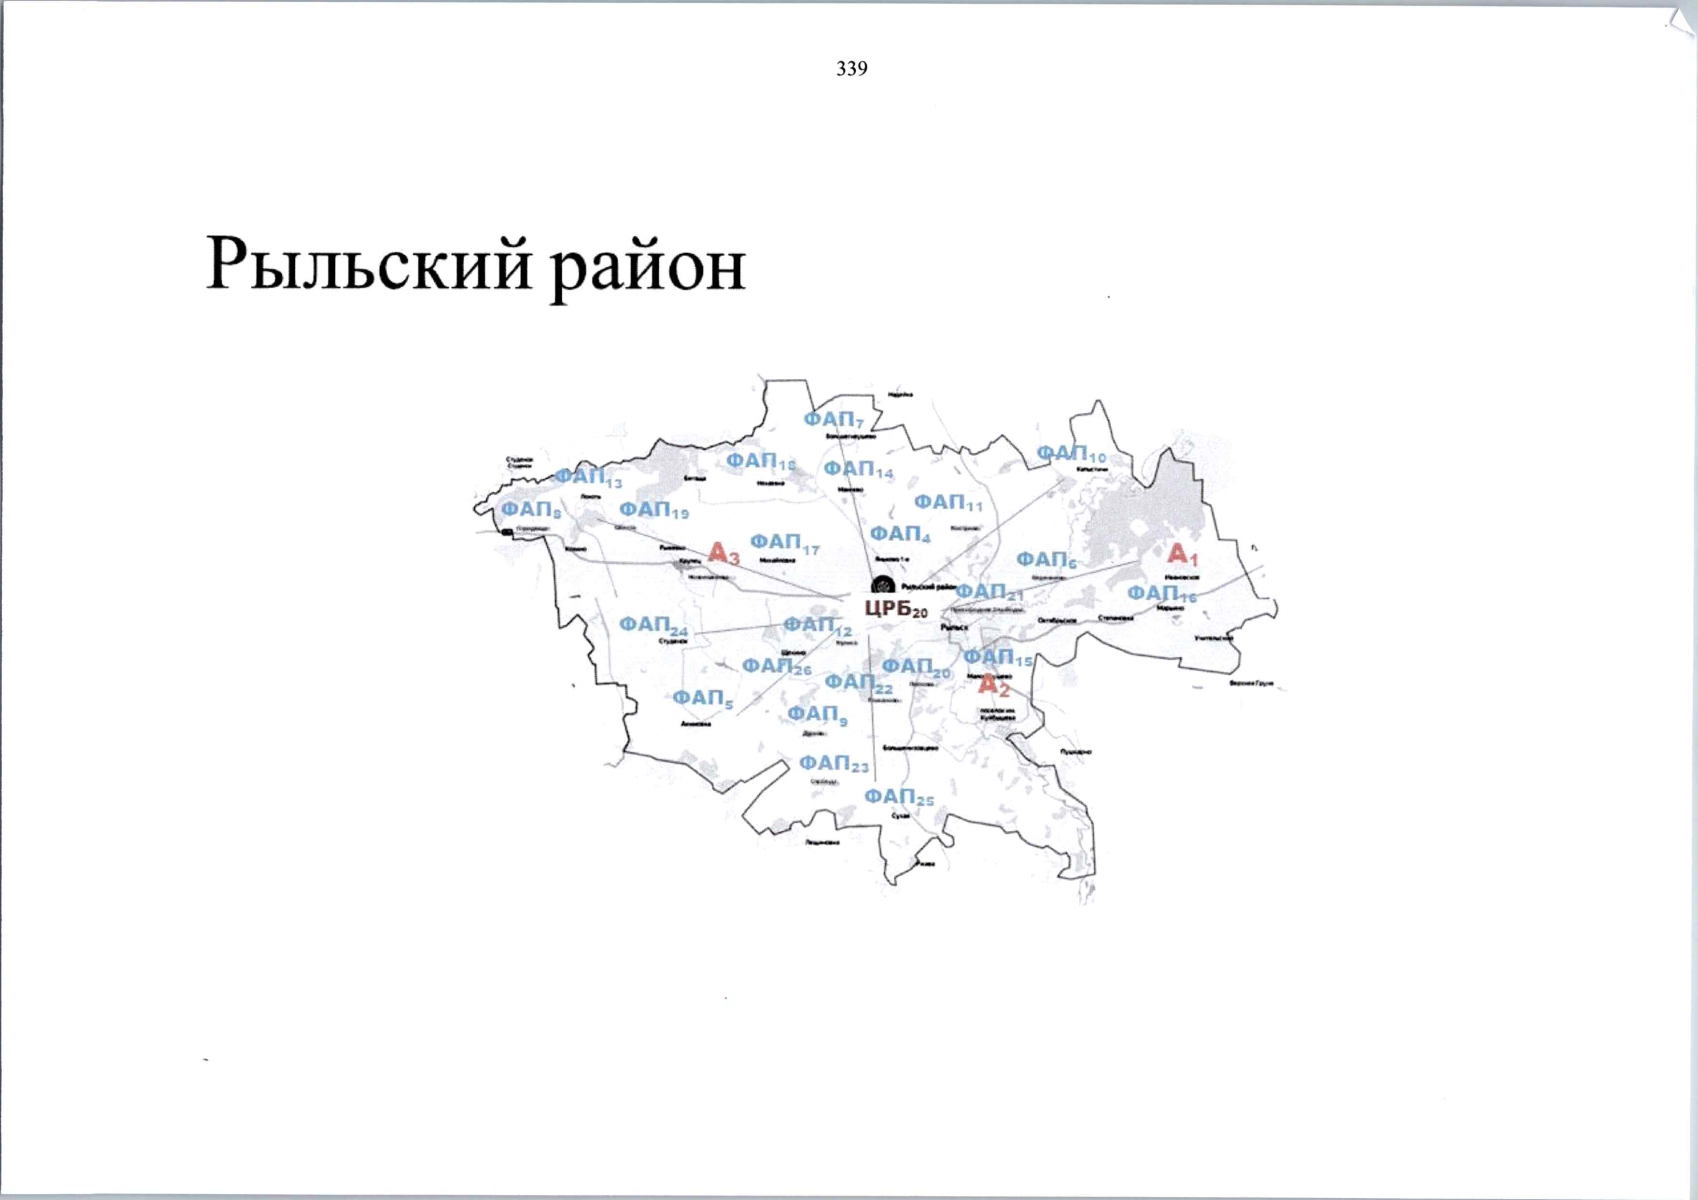Image resolution: width=1698 pixels, height=1200 pixels.
Task: Click the ФАП5 label near Анновка
Action: click(x=703, y=701)
